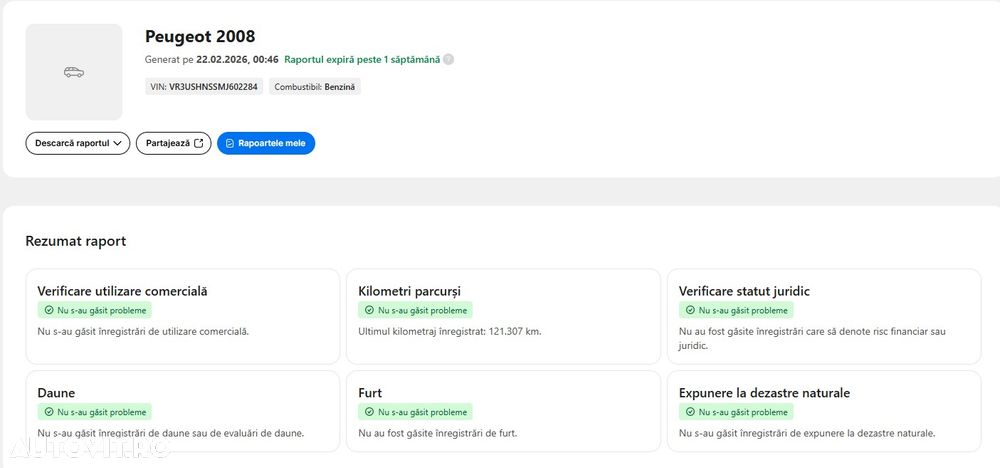Click the check icon under Kilometri parcurși
The image size is (1000, 468).
369,311
